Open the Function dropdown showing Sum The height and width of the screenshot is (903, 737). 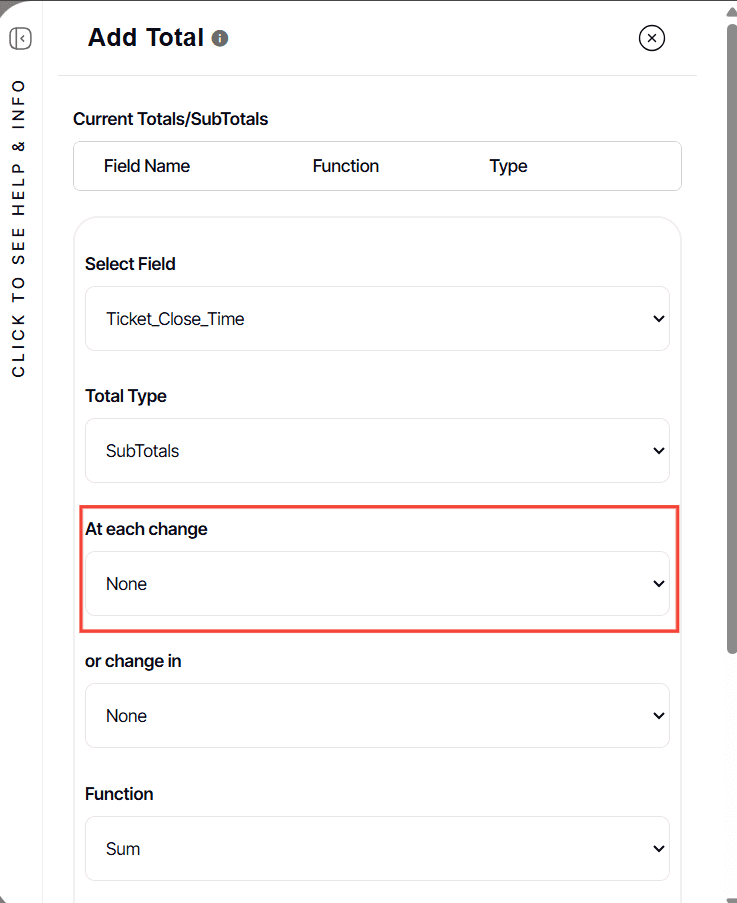377,848
